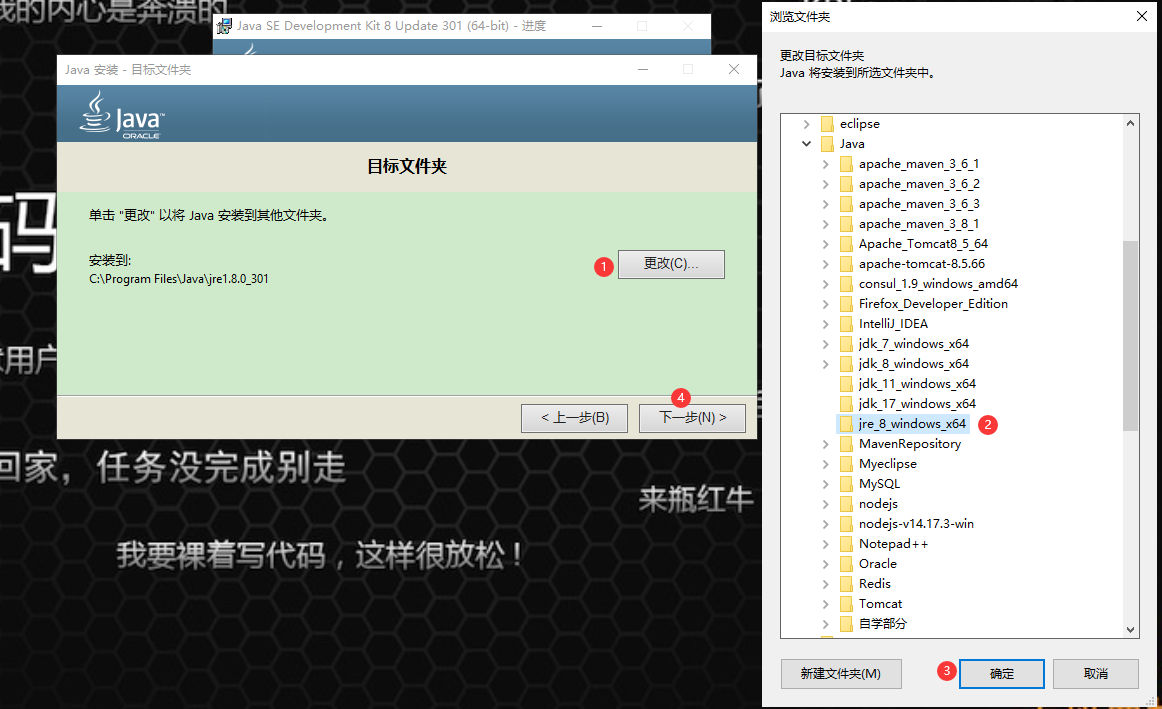Create new folder with 新建文件夹(M)
The width and height of the screenshot is (1162, 709).
tap(841, 673)
